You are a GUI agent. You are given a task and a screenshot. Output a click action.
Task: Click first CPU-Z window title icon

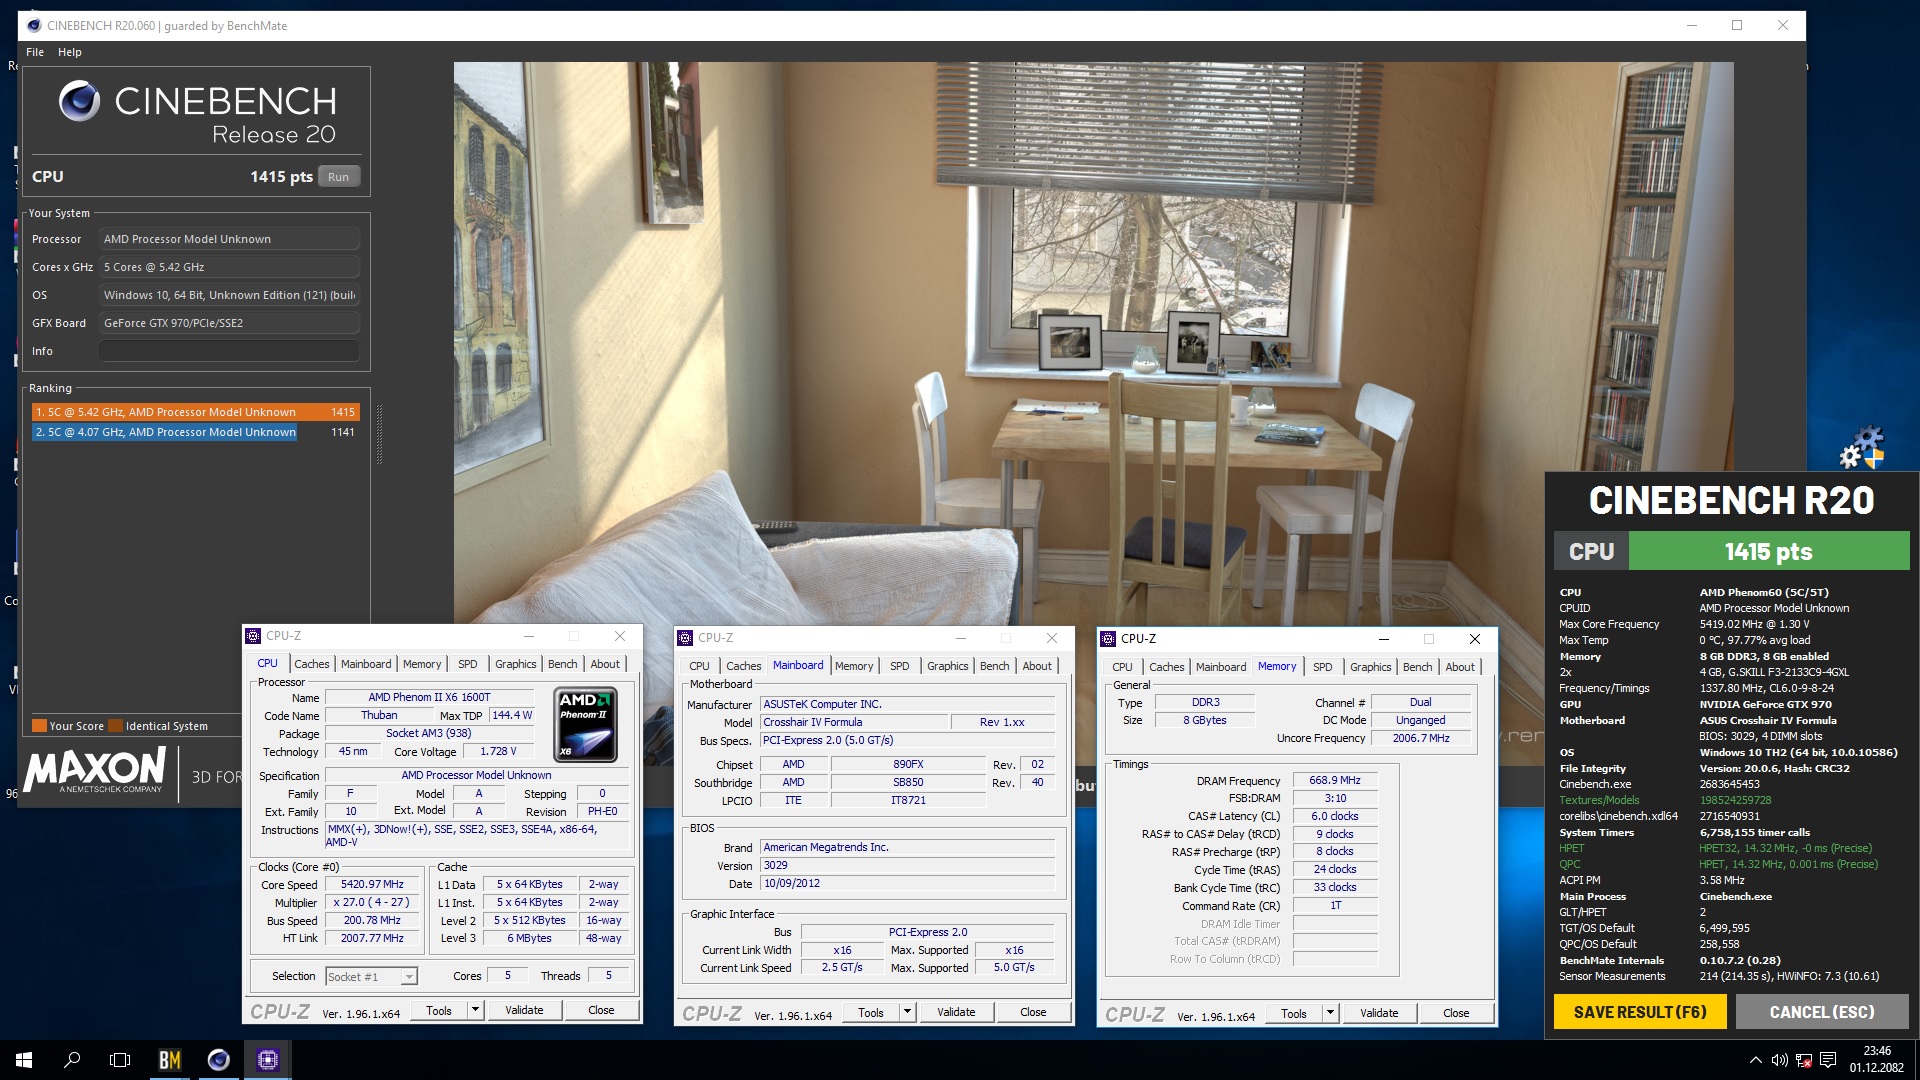pos(253,636)
